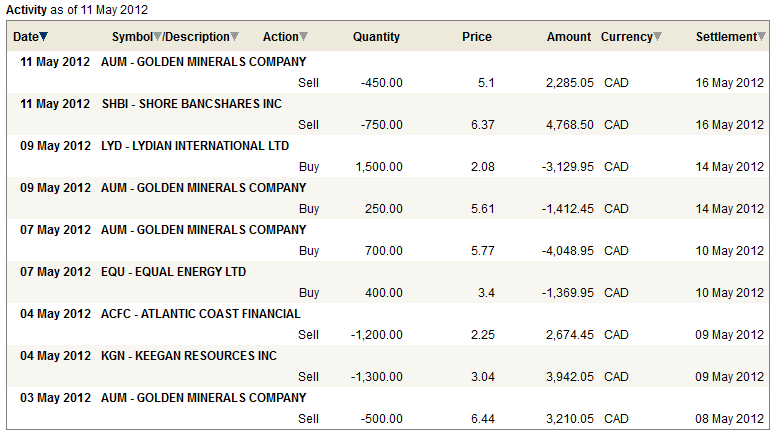This screenshot has height=443, width=778.
Task: Click the Quantity column header
Action: (376, 38)
